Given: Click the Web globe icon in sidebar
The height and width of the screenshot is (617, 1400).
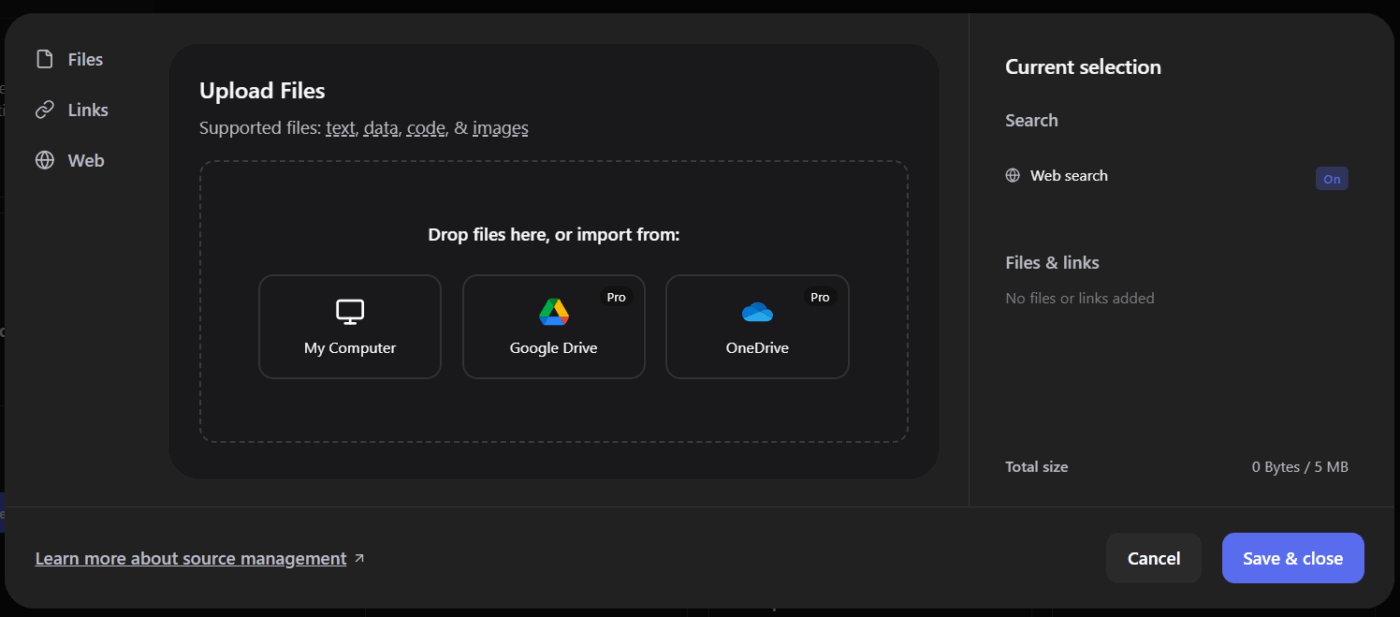Looking at the screenshot, I should tap(44, 160).
